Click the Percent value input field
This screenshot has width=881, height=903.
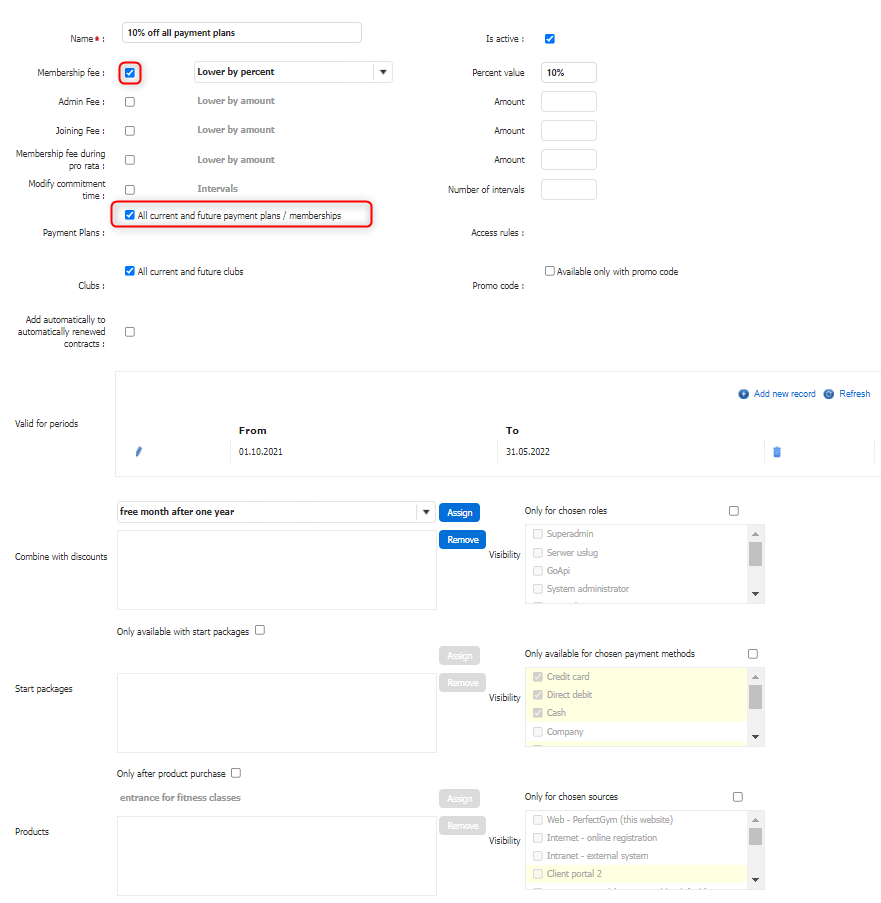tap(568, 73)
